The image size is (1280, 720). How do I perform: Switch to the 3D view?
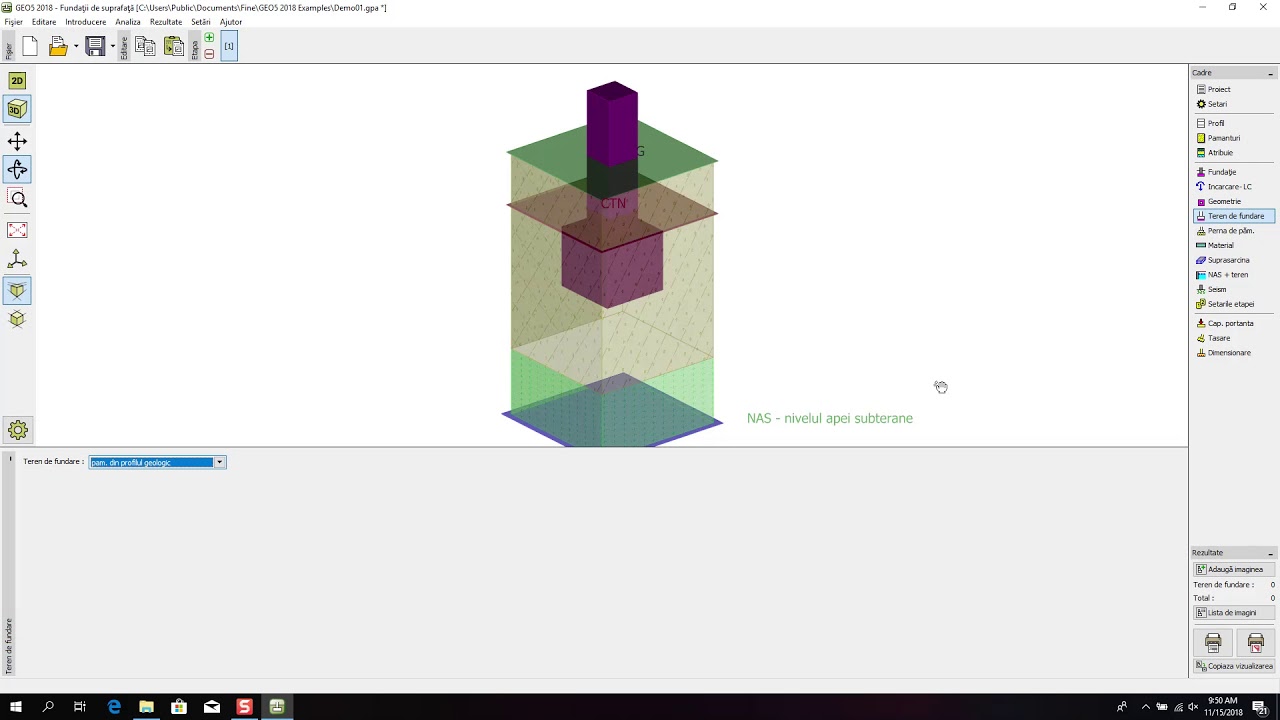(x=17, y=109)
